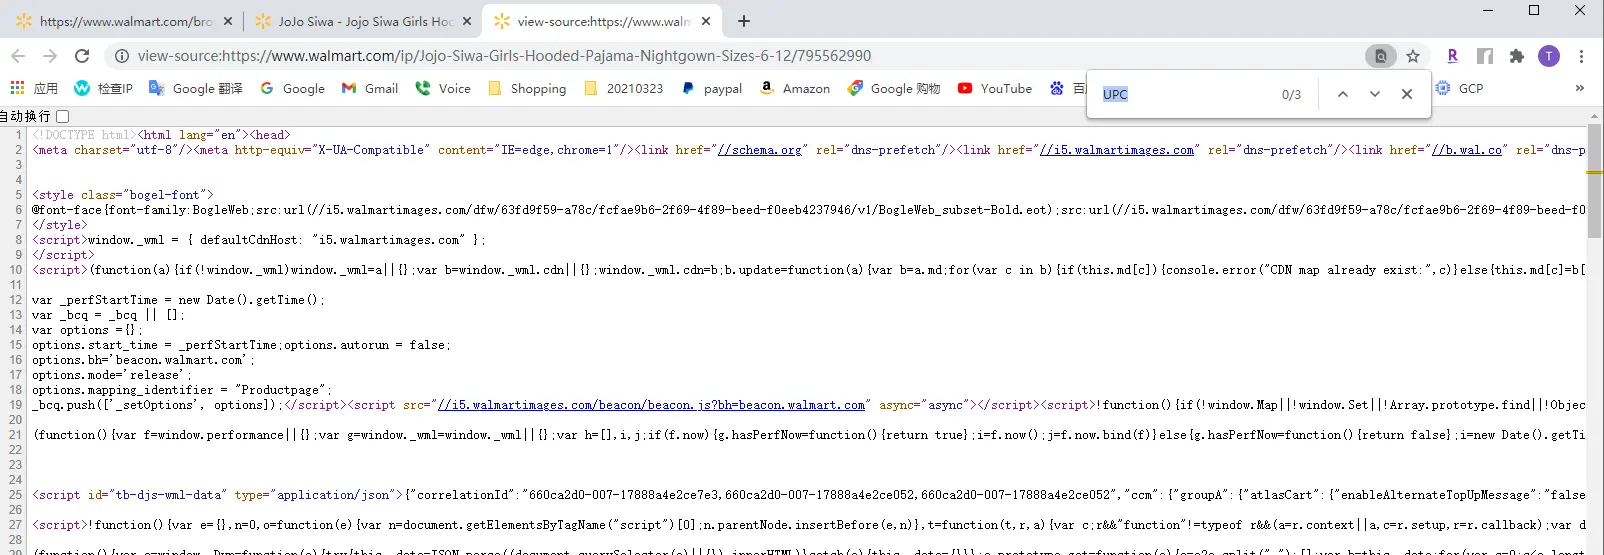This screenshot has height=555, width=1604.
Task: Click scrollbar up arrow
Action: (x=1594, y=116)
